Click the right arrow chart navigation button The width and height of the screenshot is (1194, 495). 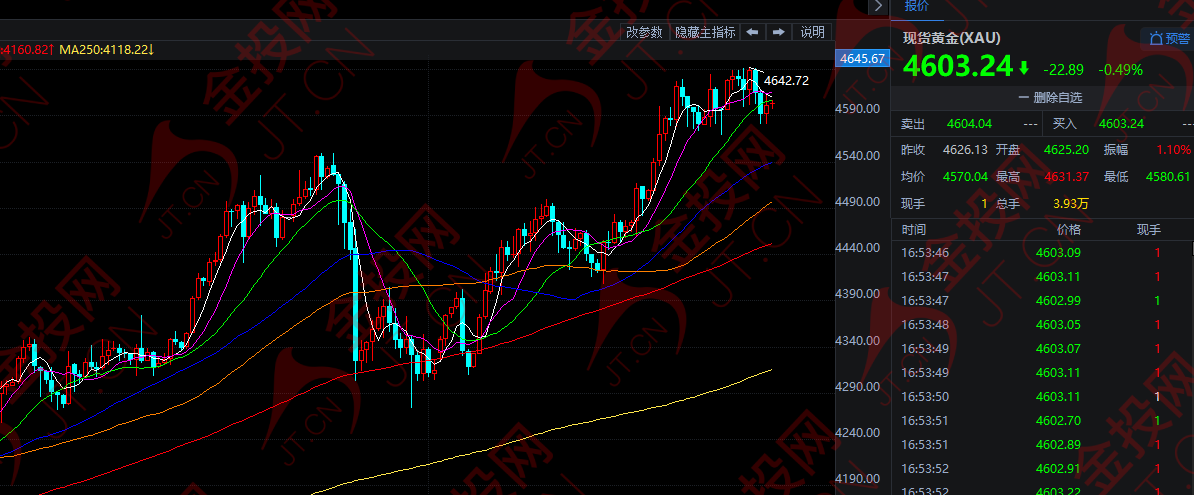click(x=778, y=32)
